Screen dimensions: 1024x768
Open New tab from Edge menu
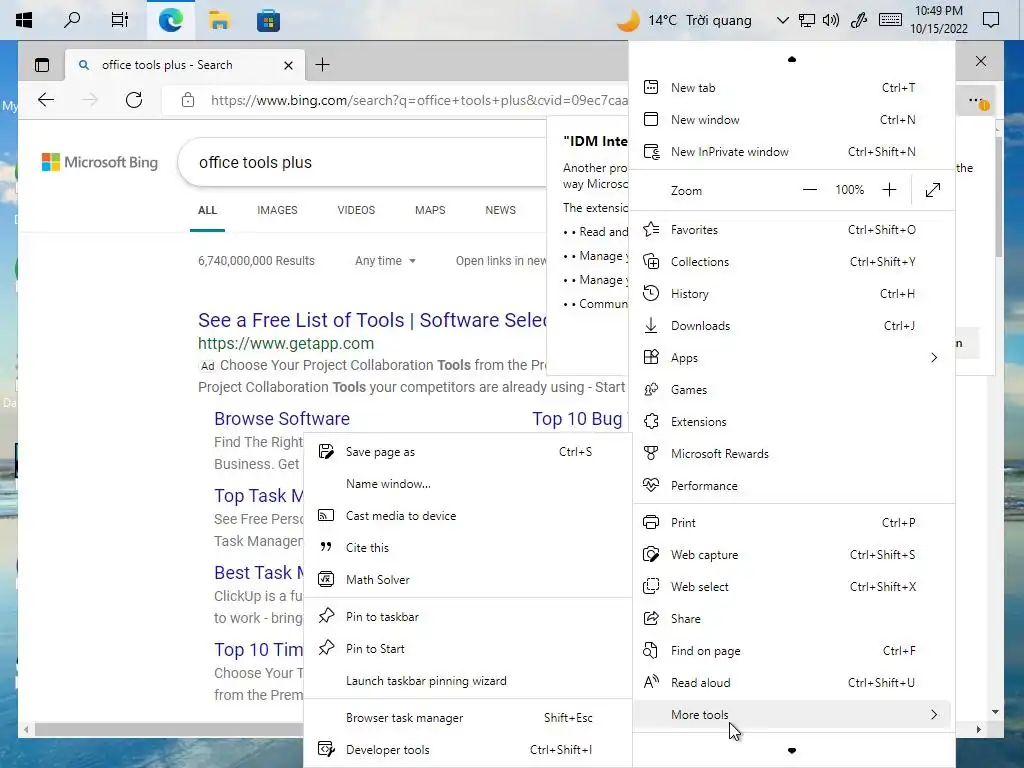(793, 88)
